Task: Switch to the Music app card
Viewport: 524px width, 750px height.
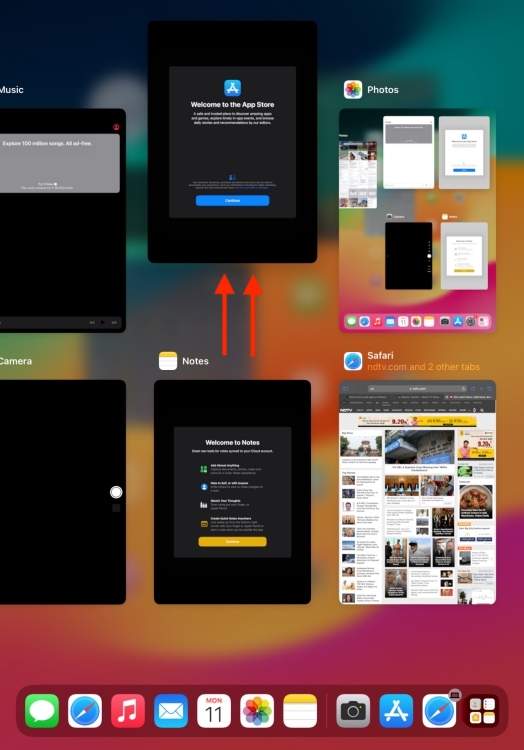Action: pyautogui.click(x=63, y=221)
